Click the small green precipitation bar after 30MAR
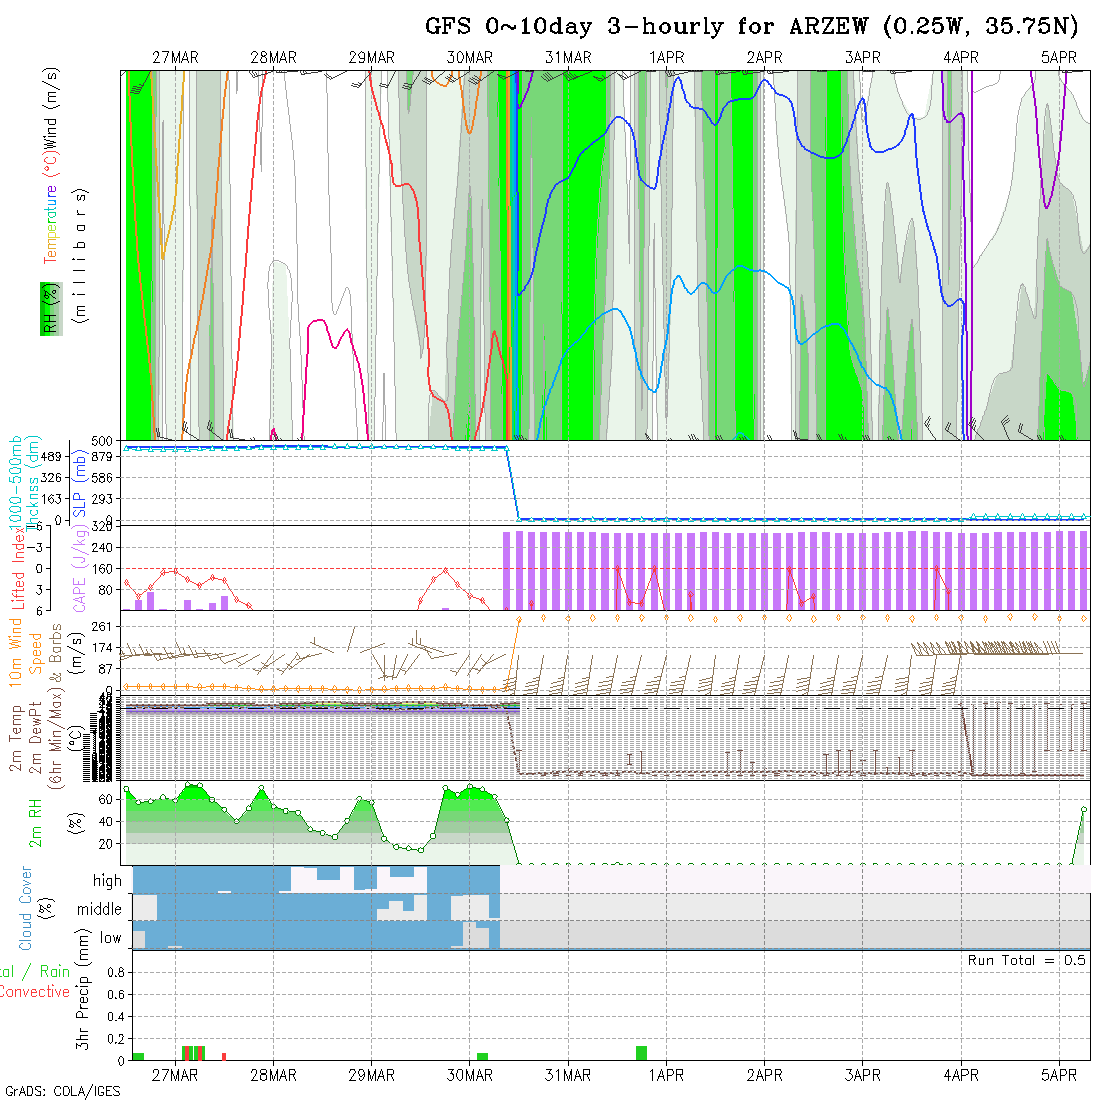1100x1100 pixels. pos(483,1056)
